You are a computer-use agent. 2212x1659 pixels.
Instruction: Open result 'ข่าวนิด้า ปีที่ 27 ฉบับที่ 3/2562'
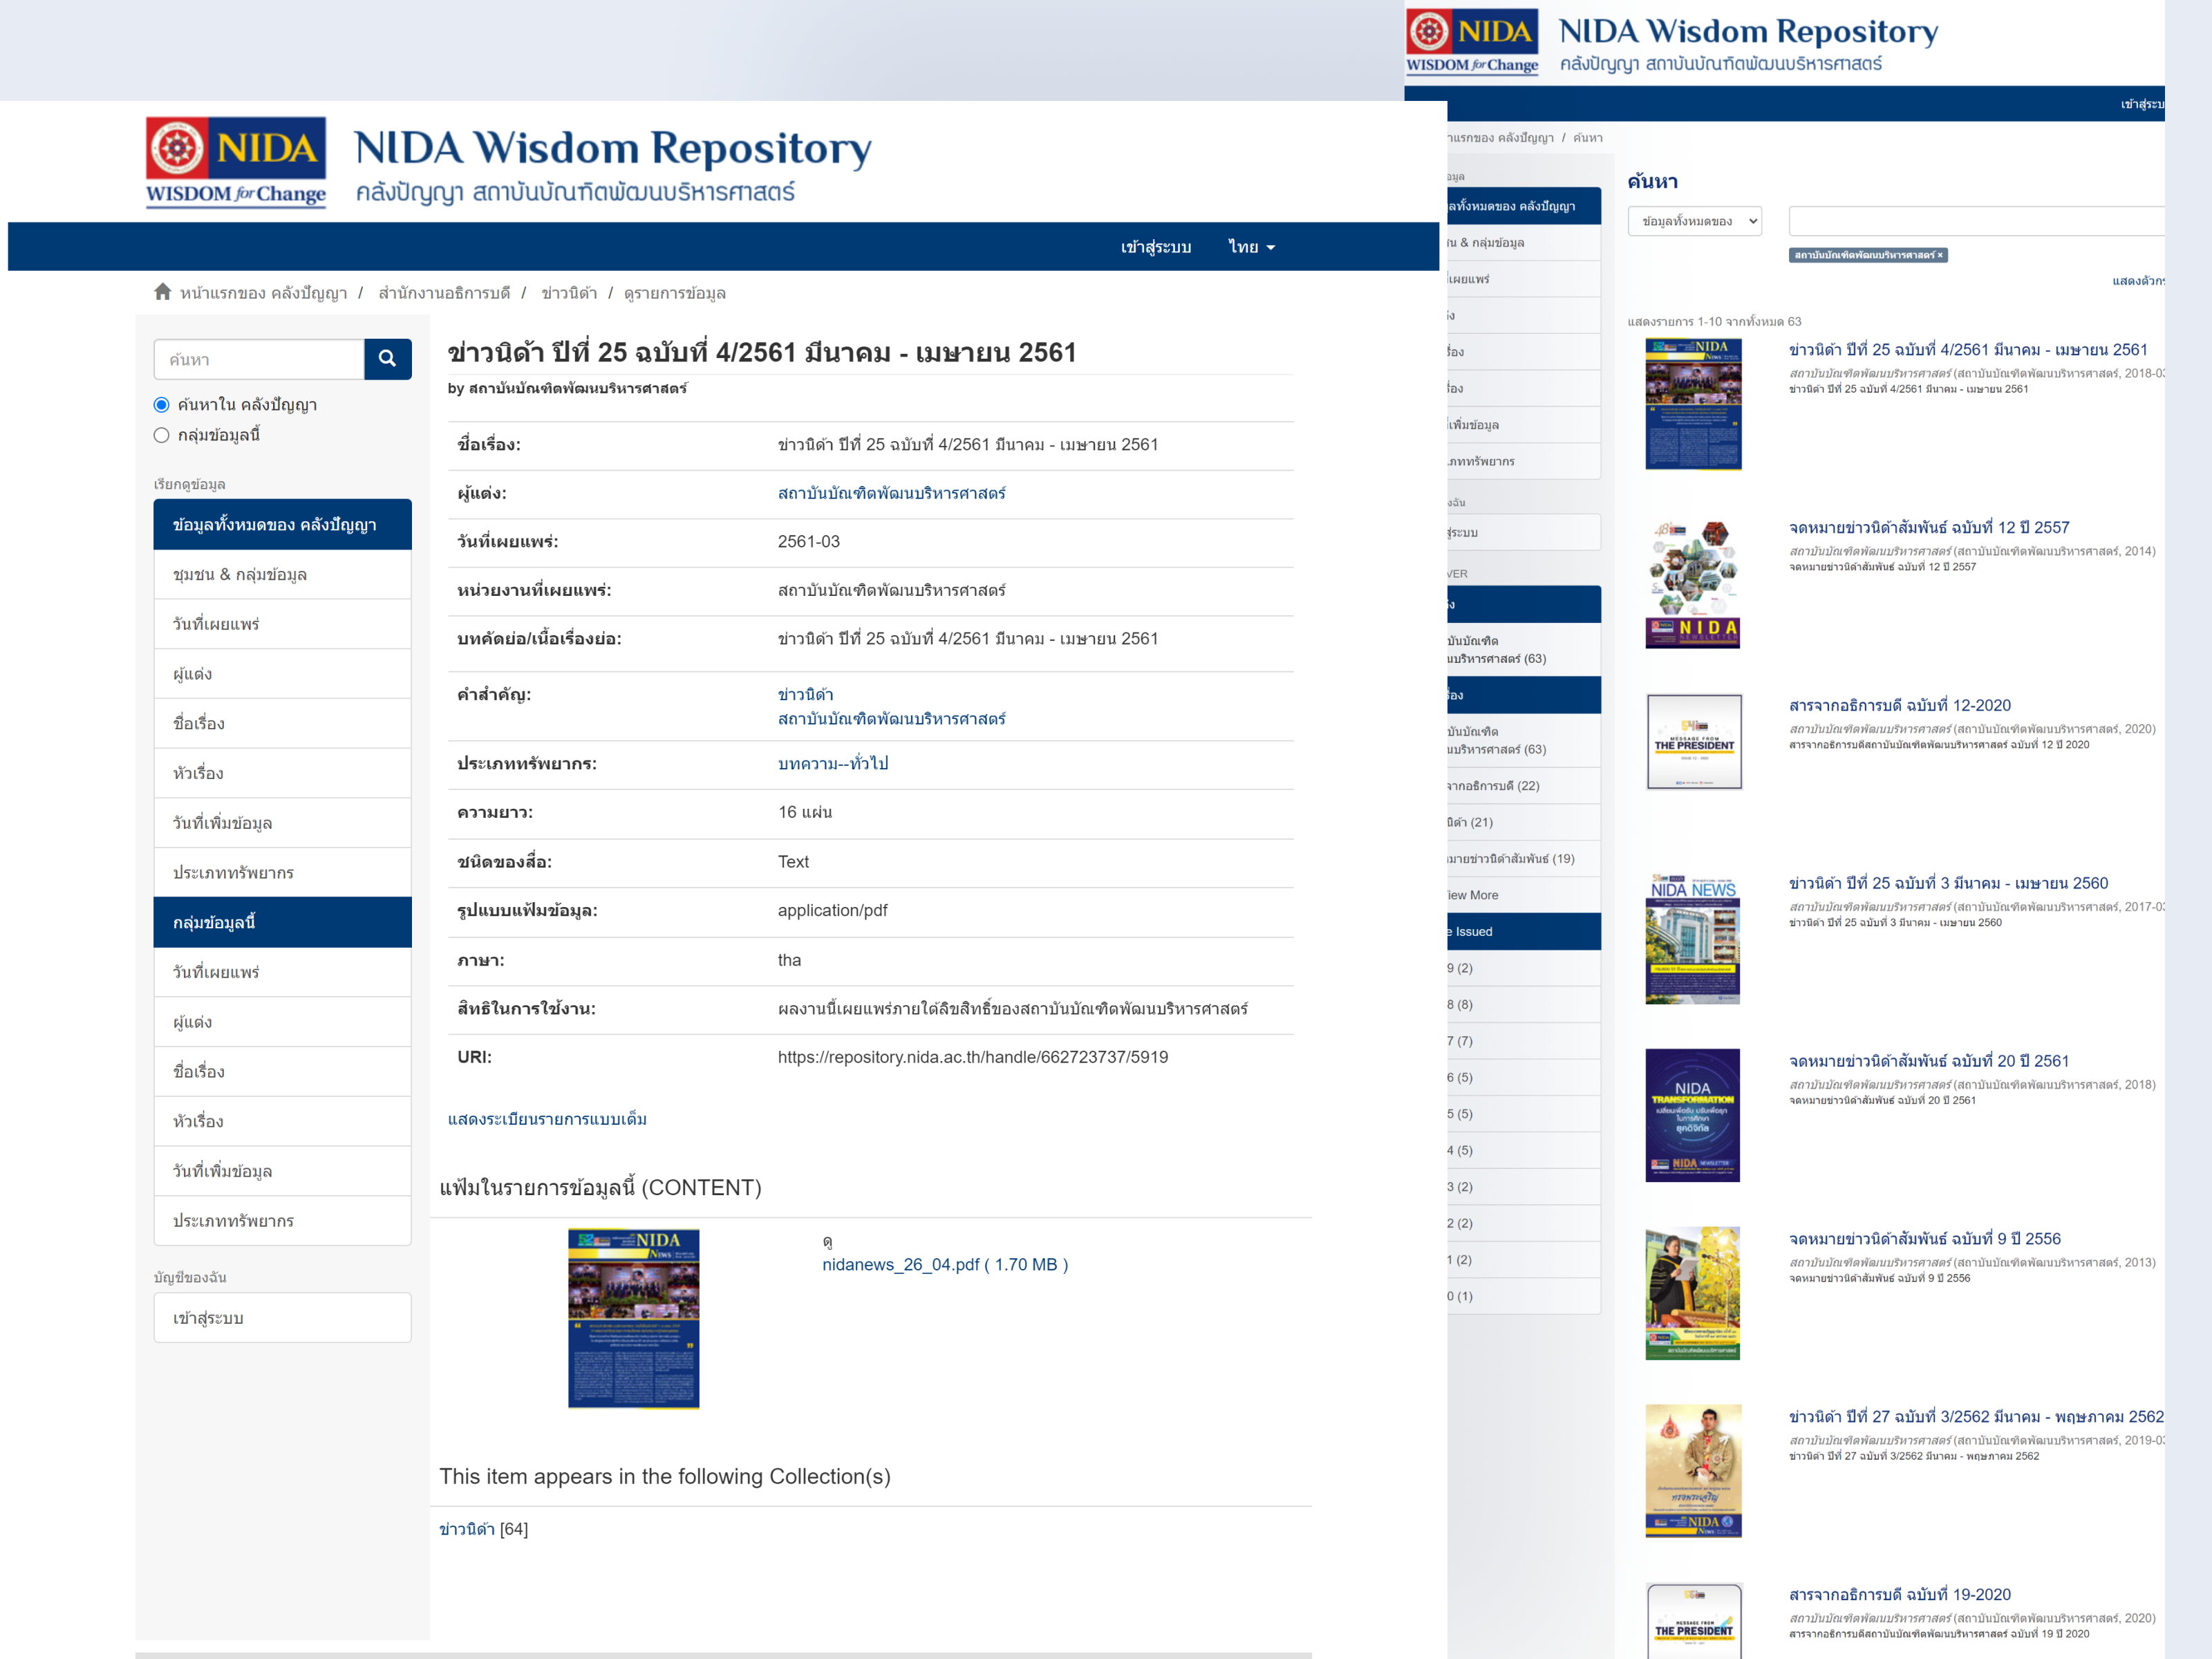click(1976, 1417)
